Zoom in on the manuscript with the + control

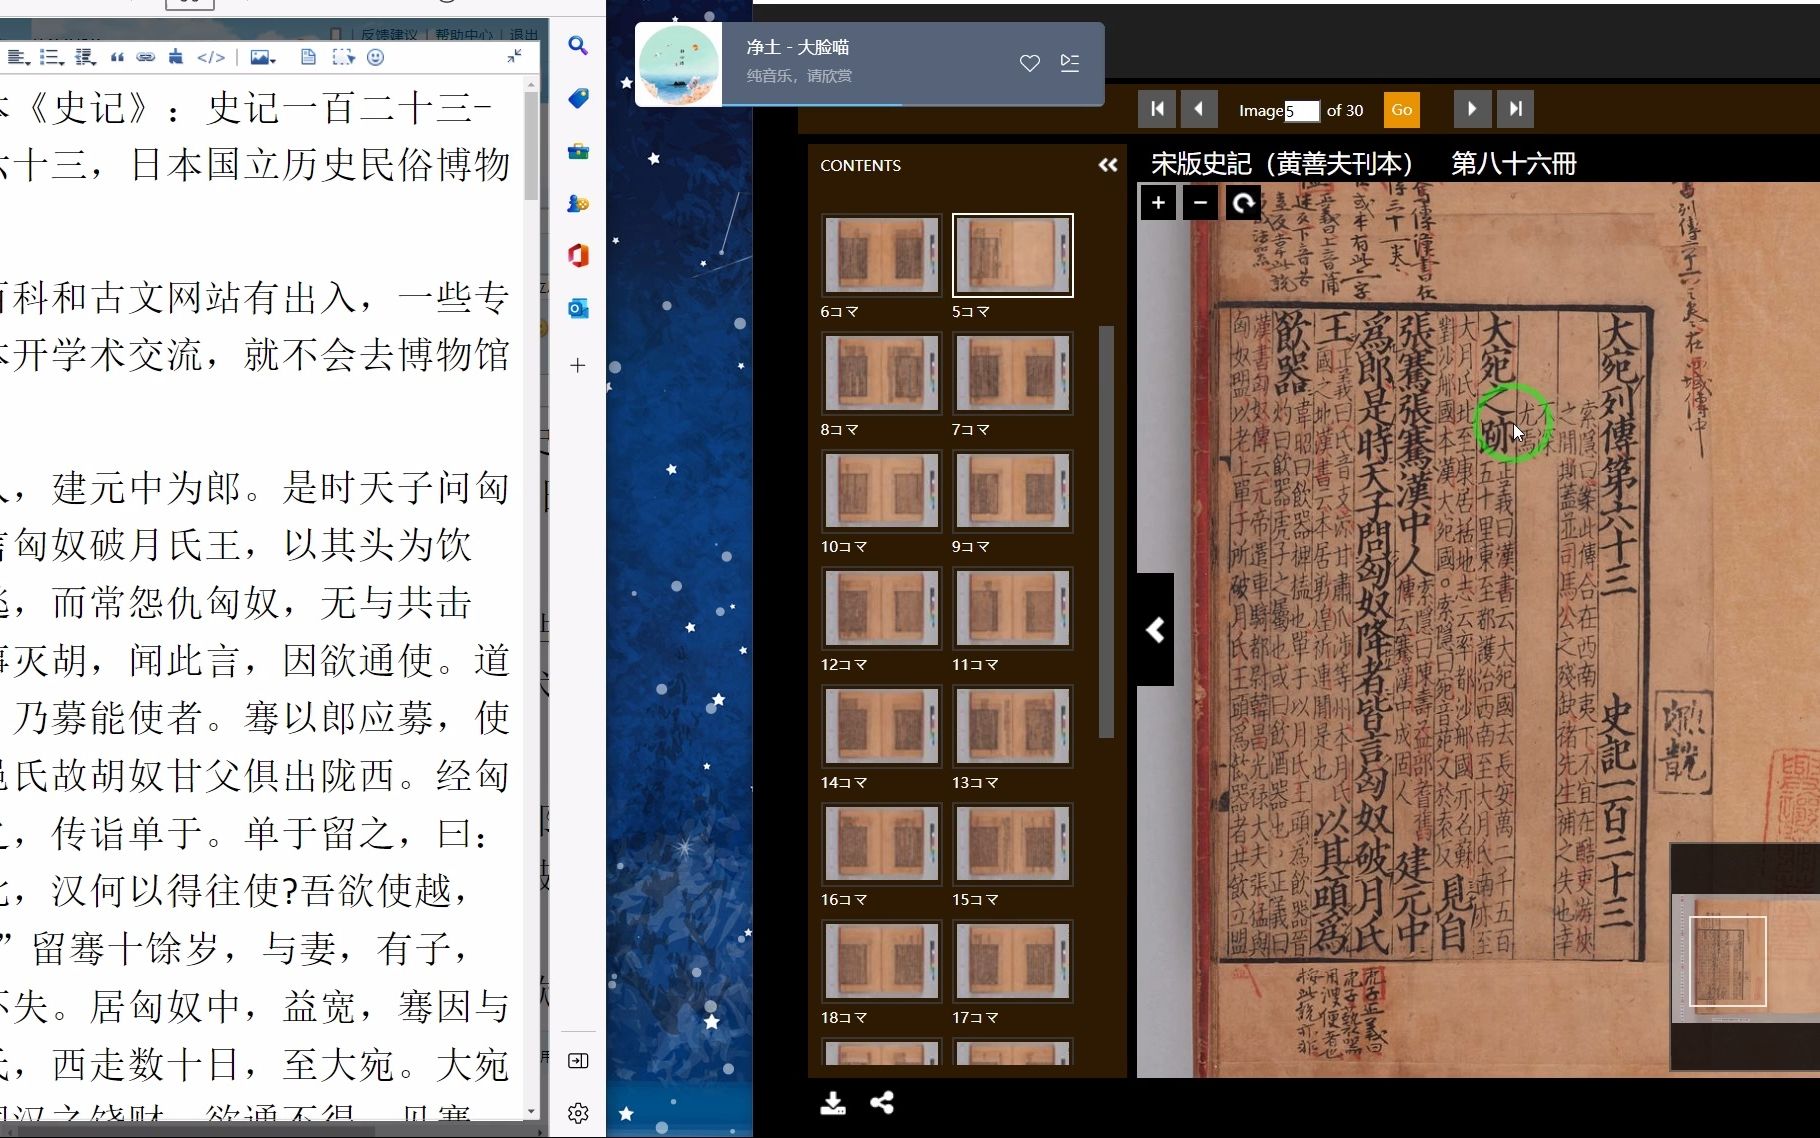[x=1158, y=203]
